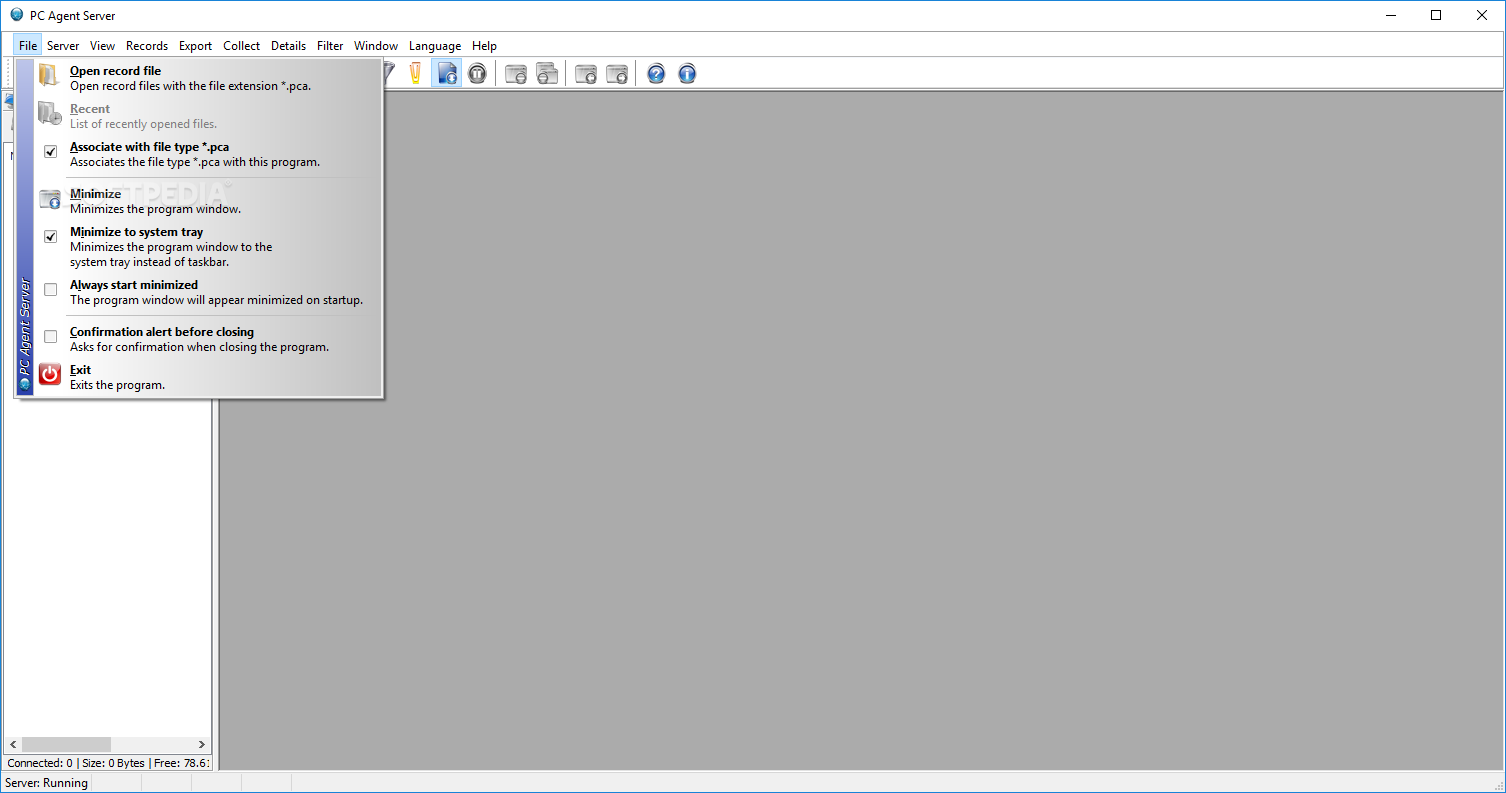Uncheck Minimize to system tray option

pyautogui.click(x=51, y=237)
